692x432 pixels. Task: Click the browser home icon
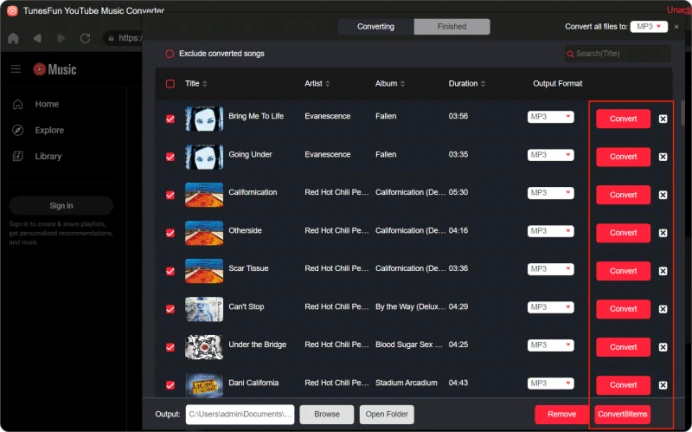point(13,38)
